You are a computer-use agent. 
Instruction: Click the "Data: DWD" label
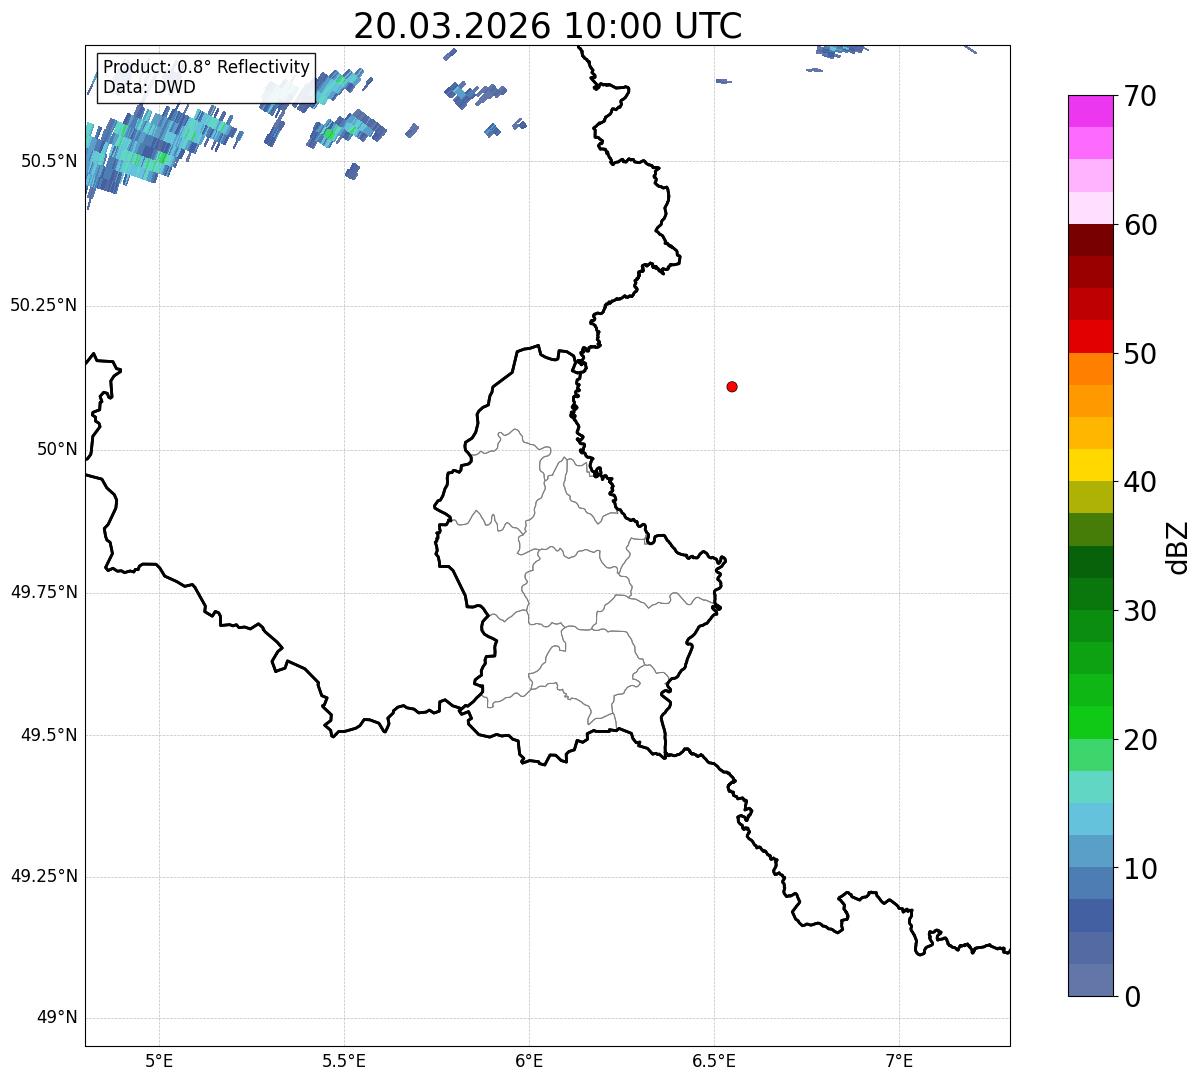coord(149,87)
